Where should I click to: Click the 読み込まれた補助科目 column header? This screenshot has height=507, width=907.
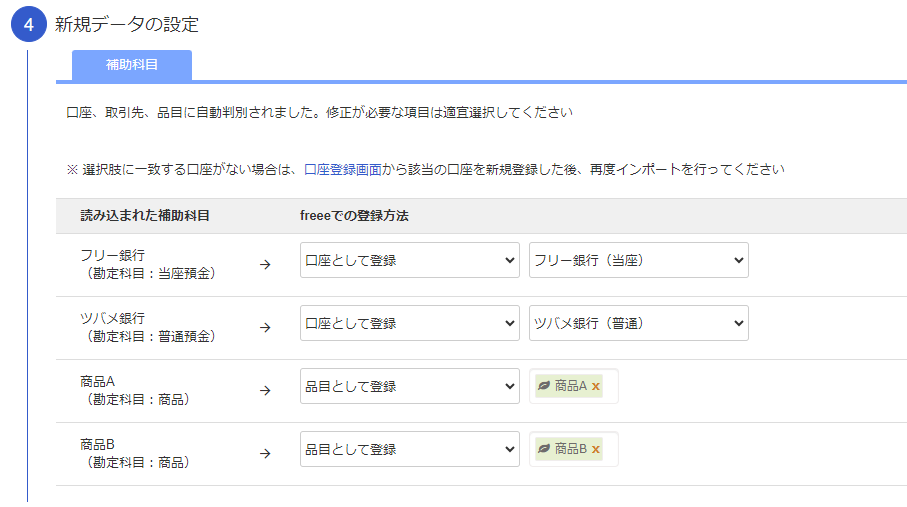145,216
